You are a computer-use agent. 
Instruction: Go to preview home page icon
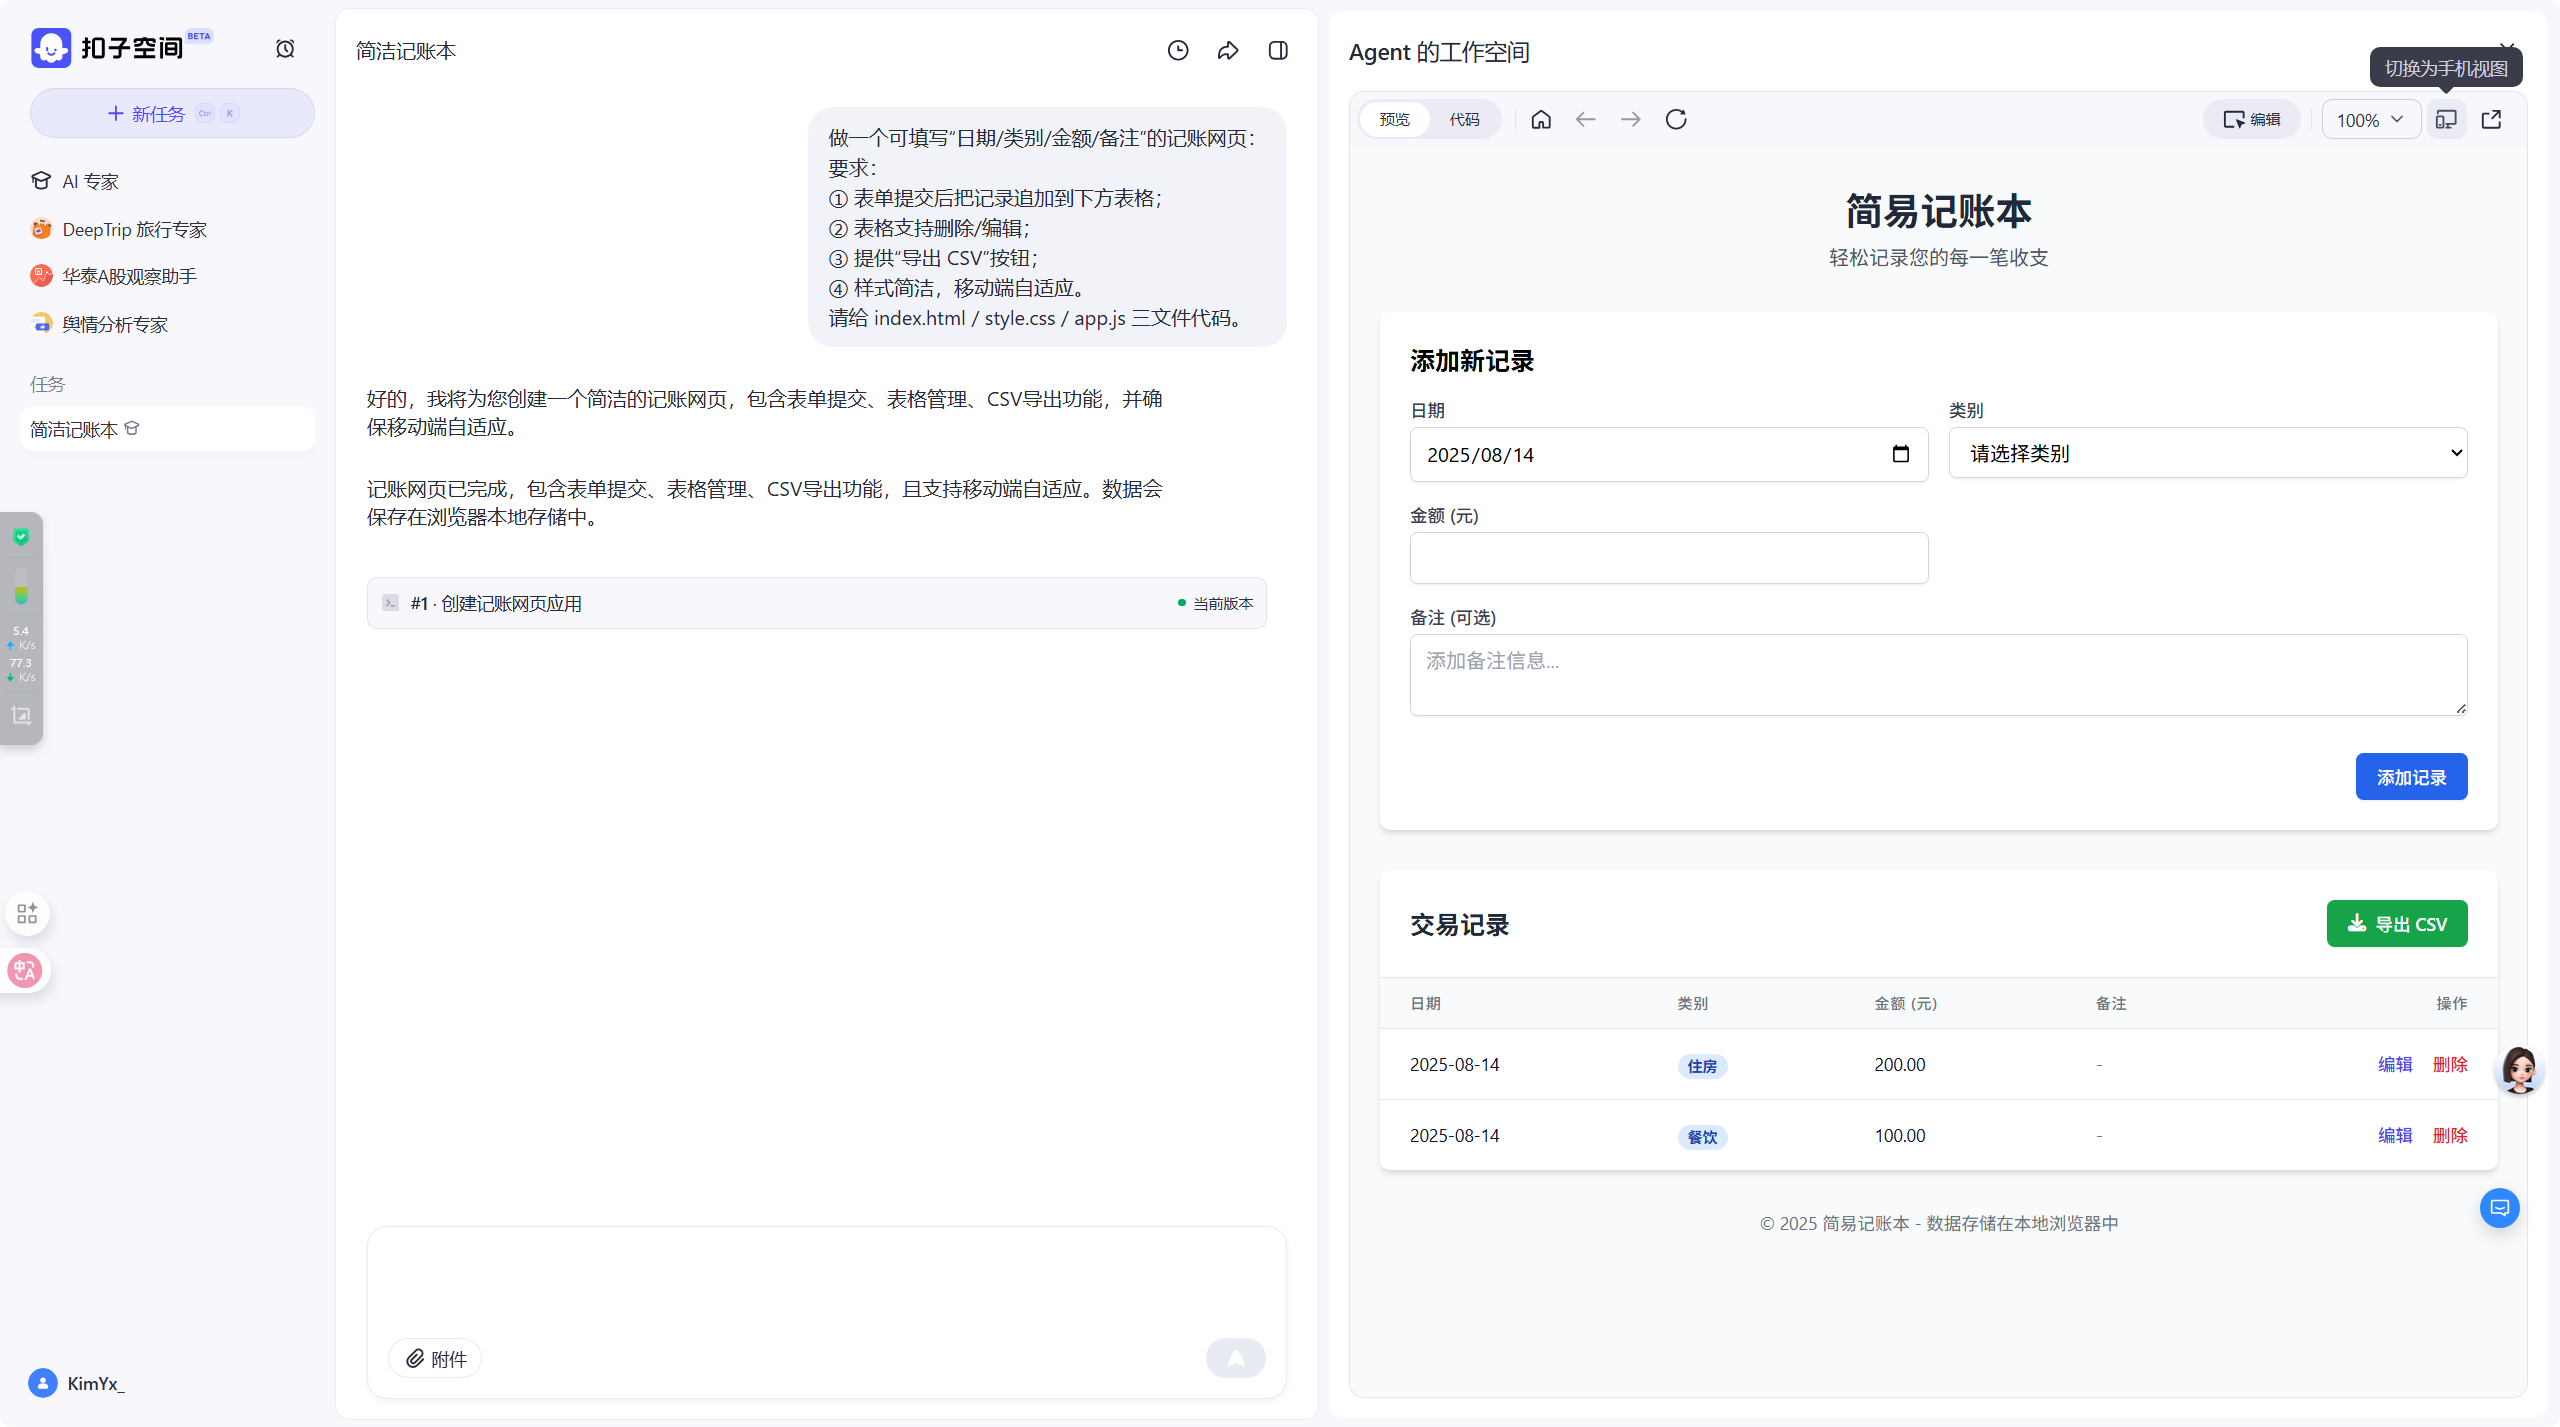(x=1541, y=120)
